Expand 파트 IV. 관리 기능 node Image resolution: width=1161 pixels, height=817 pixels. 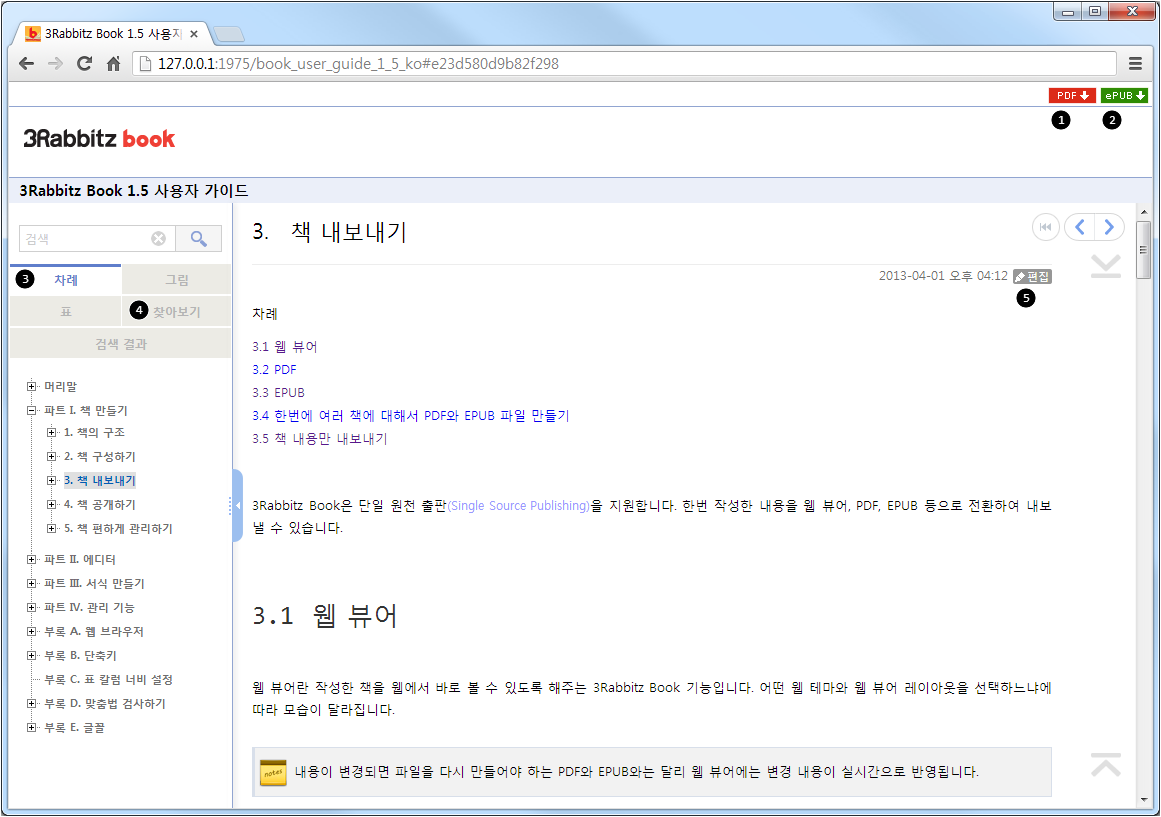pyautogui.click(x=31, y=607)
